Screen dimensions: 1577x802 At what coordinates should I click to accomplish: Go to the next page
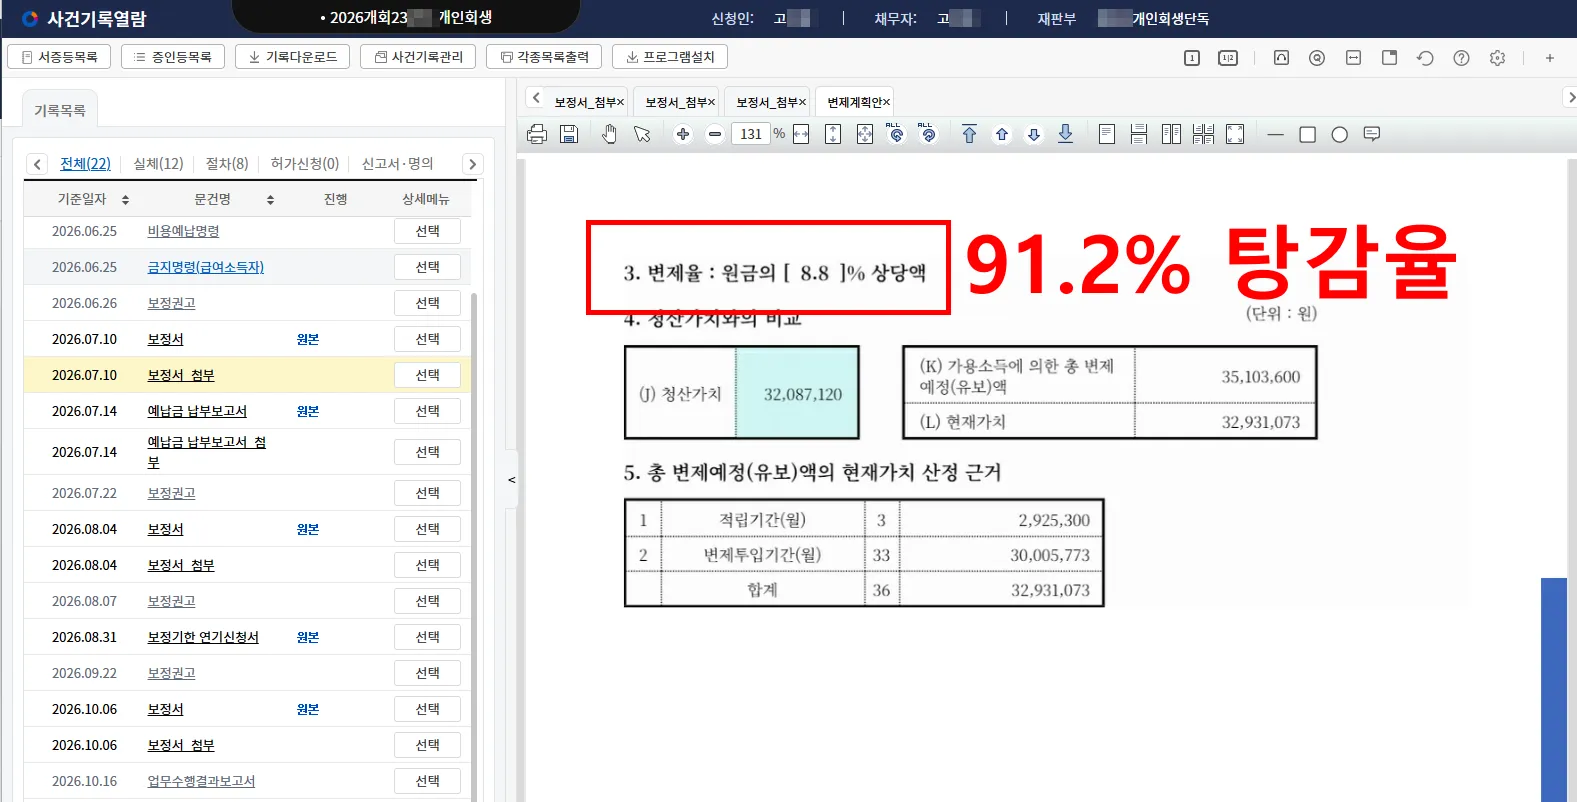1034,134
